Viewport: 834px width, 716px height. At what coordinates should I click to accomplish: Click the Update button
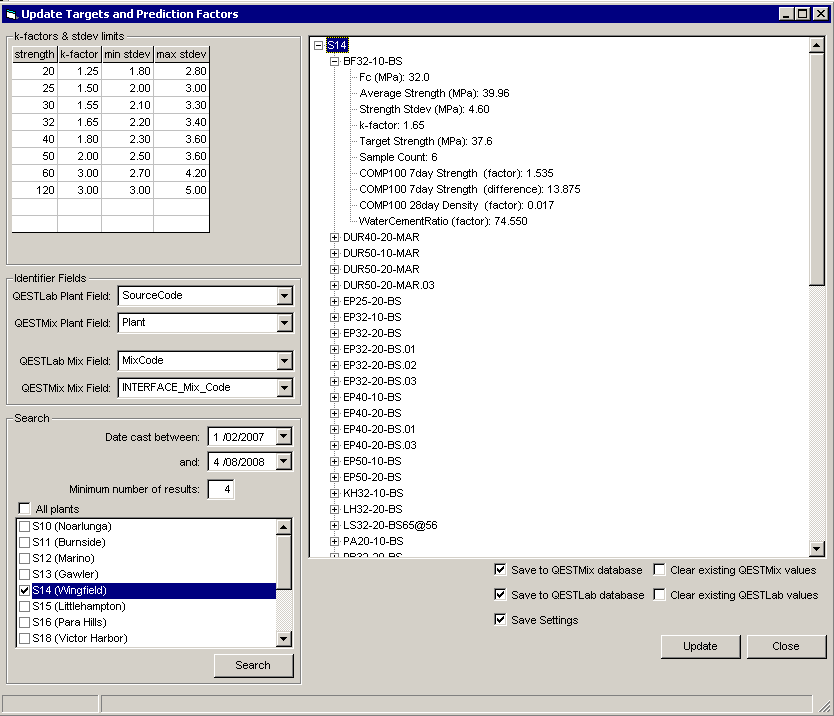700,646
